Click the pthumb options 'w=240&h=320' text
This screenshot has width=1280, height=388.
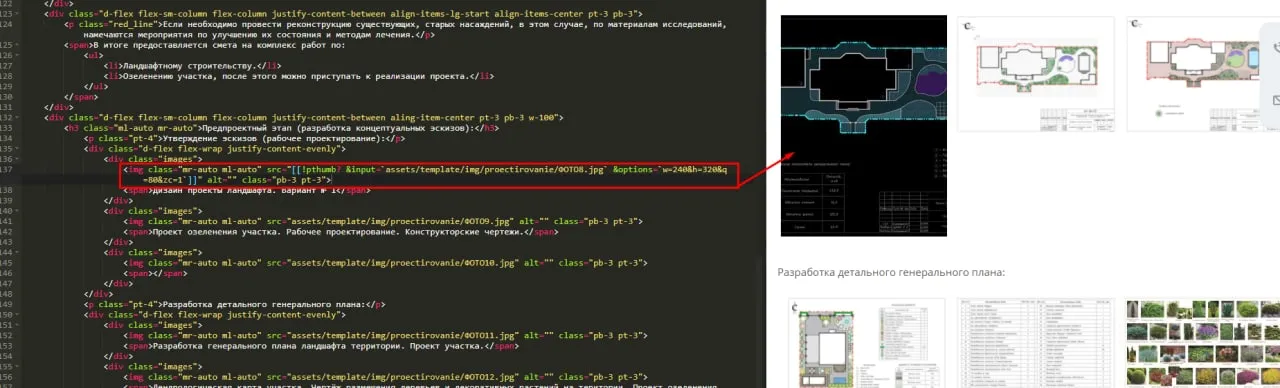point(686,170)
